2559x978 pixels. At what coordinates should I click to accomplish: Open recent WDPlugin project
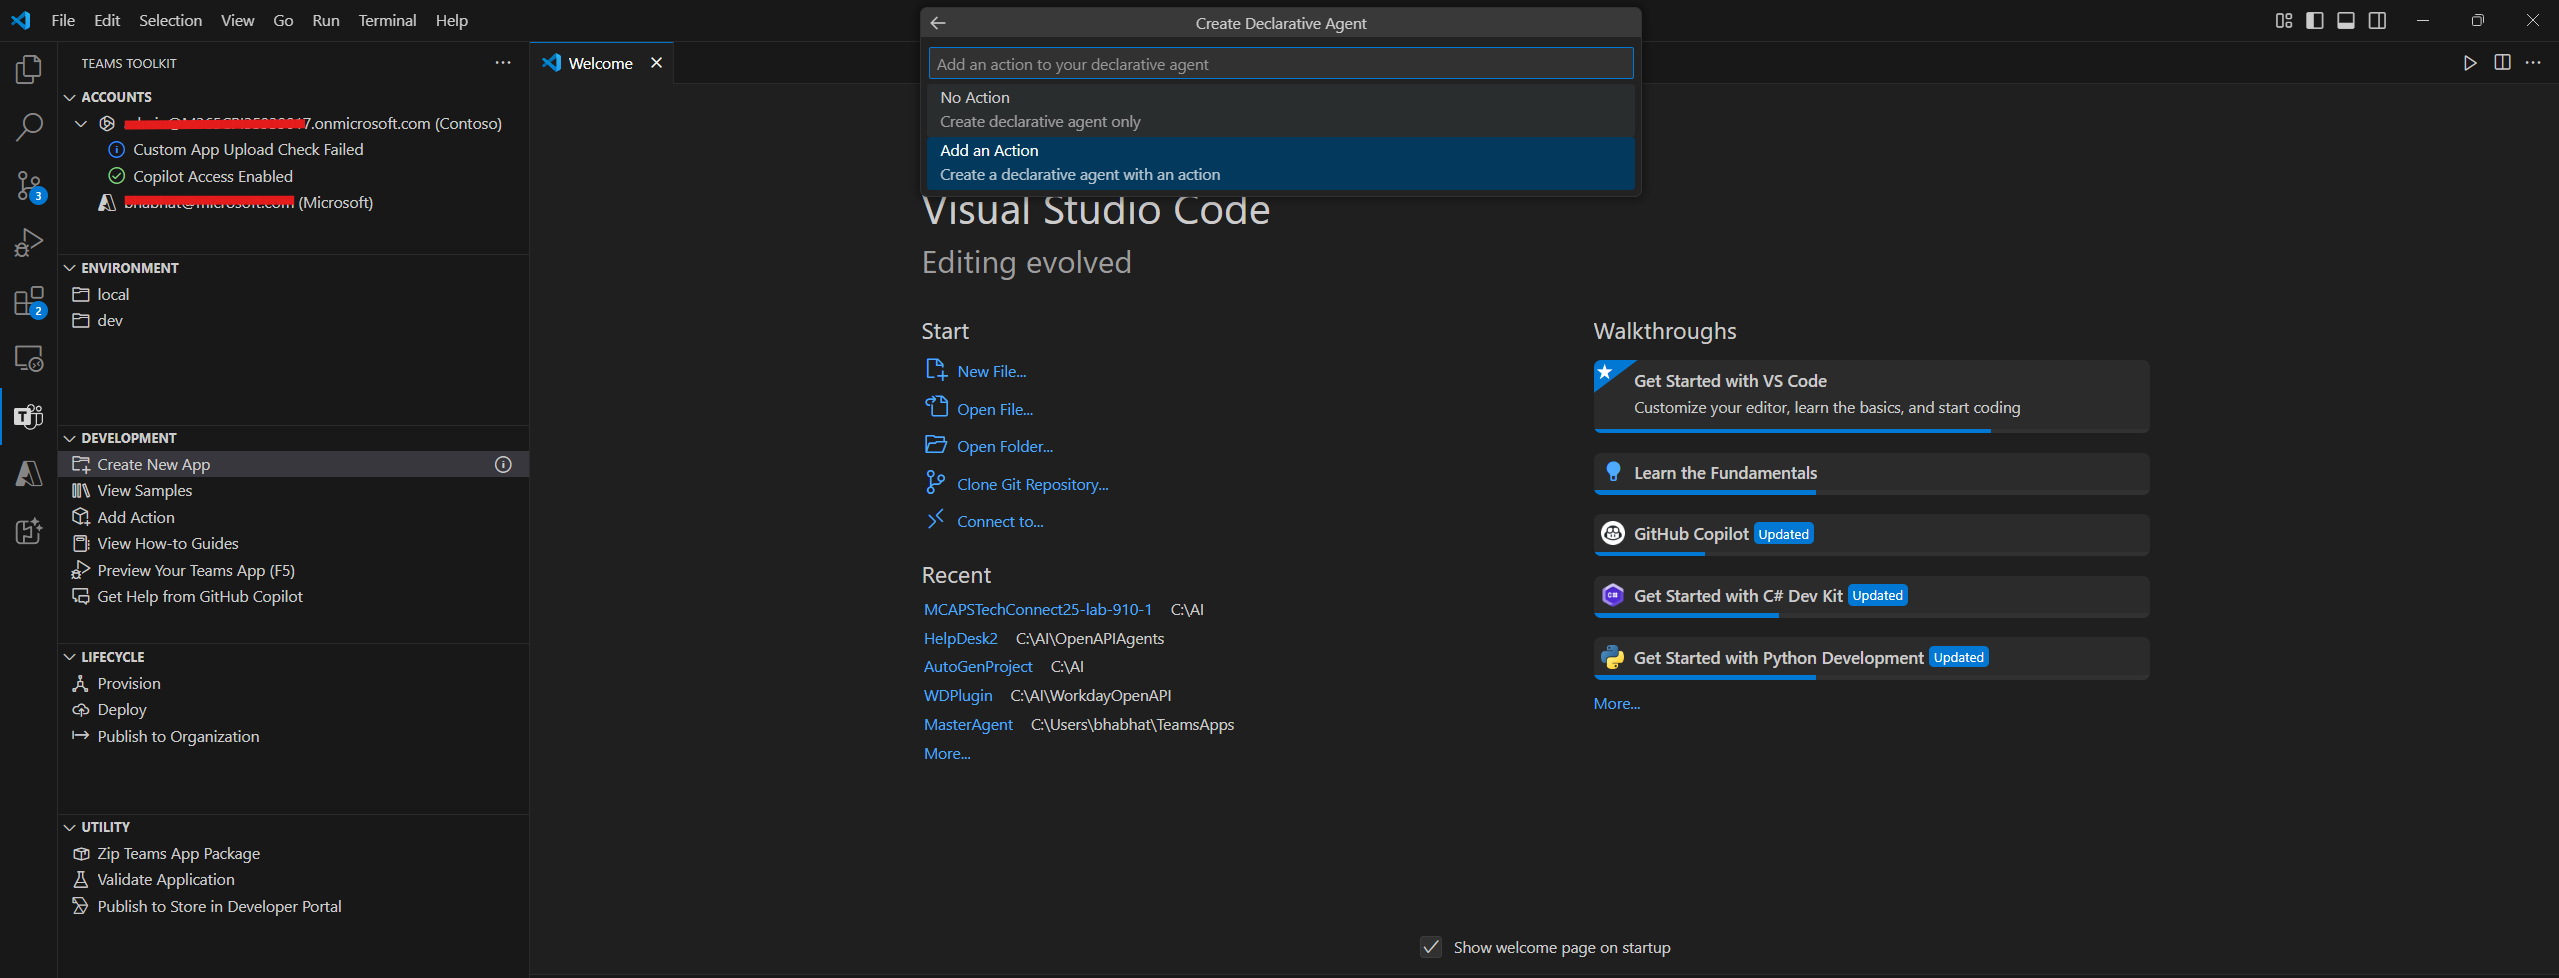[958, 695]
